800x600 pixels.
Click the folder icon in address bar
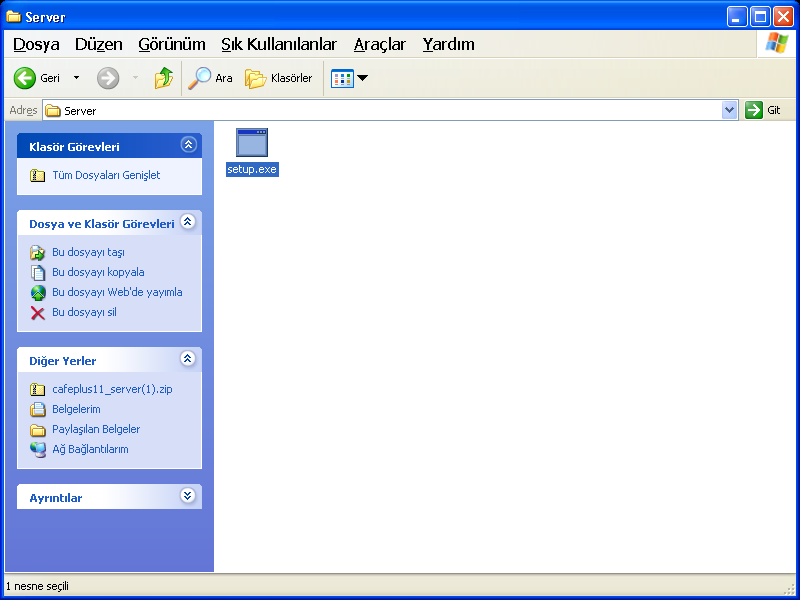tap(53, 111)
